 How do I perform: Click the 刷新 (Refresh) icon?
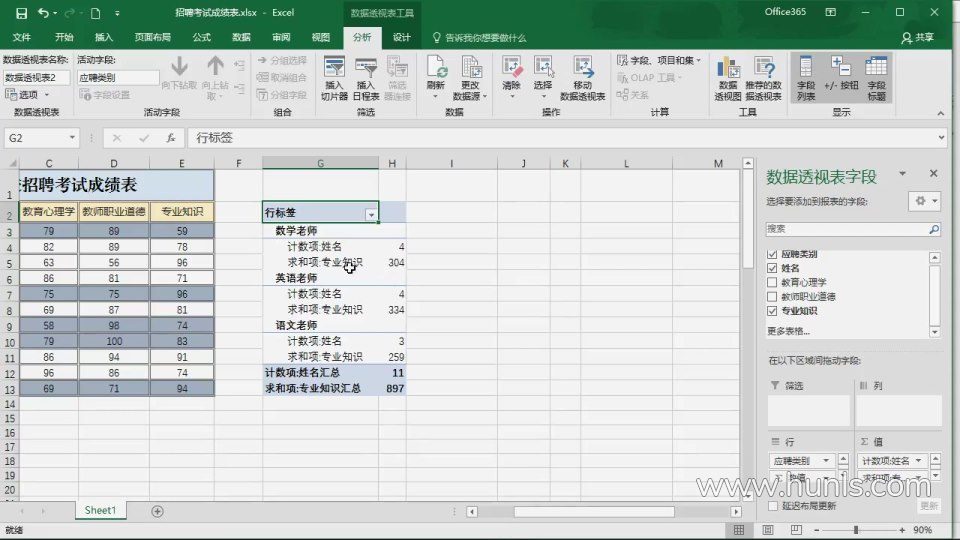coord(436,76)
